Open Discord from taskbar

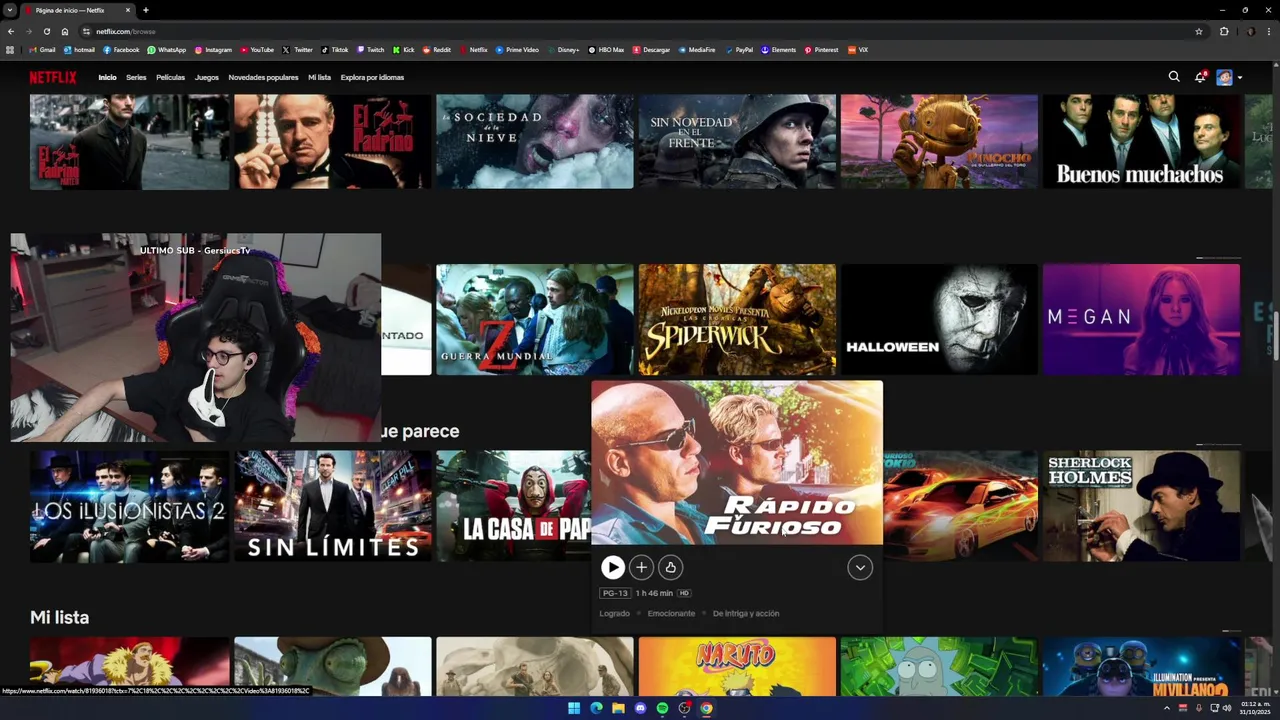point(640,708)
